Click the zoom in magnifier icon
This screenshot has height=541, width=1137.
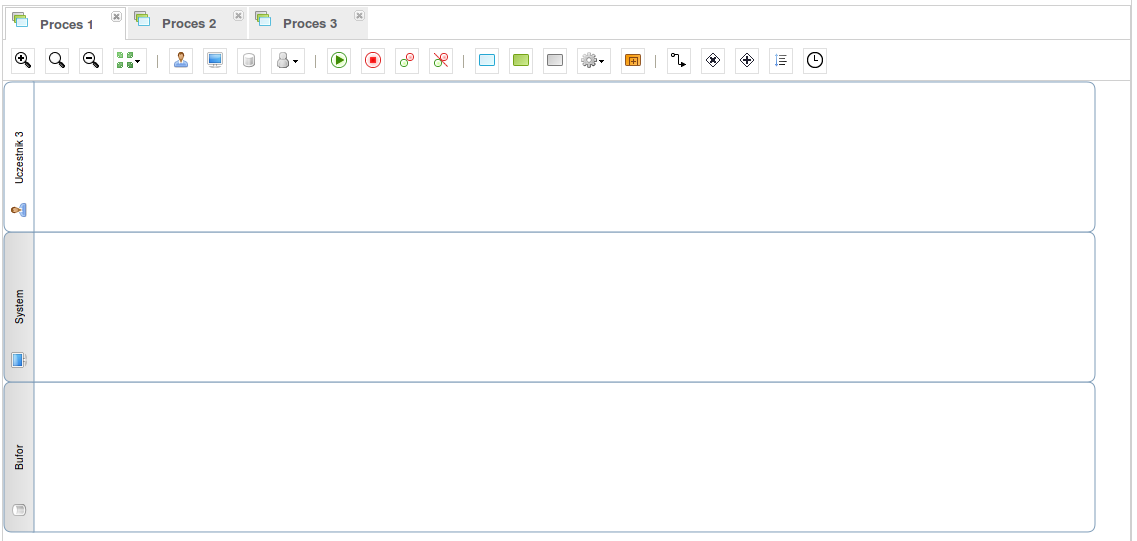tap(23, 61)
